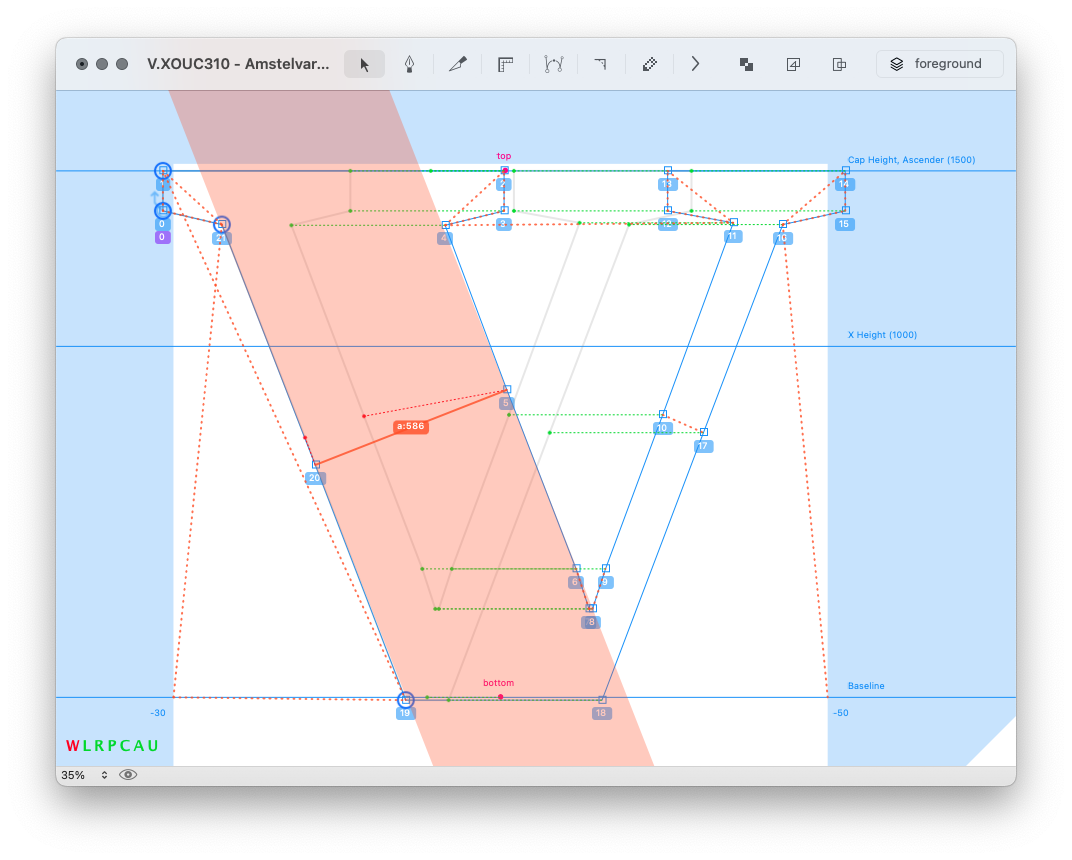Choose the bezier curve segment tool
The image size is (1072, 860).
click(554, 64)
